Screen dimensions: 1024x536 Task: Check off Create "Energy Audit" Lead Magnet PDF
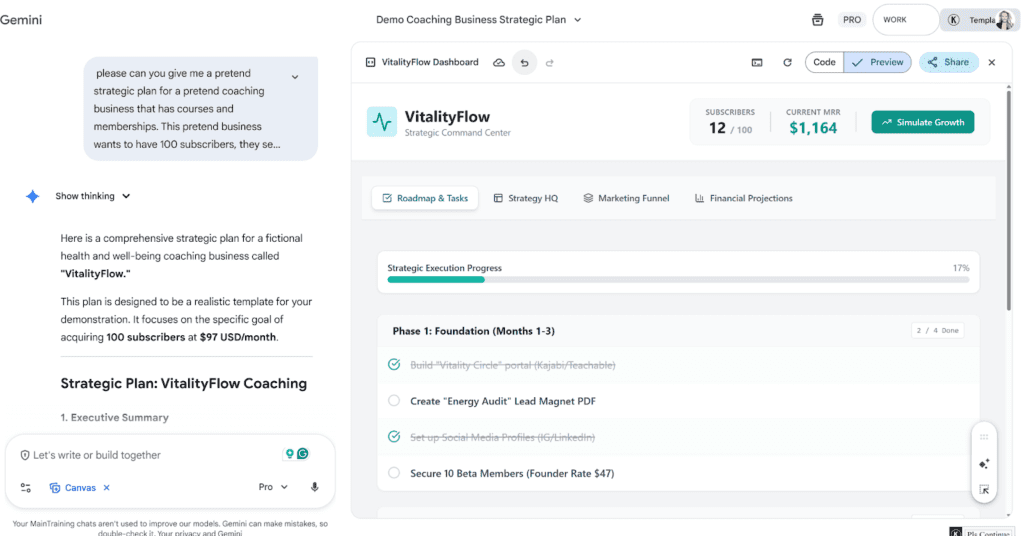coord(394,401)
